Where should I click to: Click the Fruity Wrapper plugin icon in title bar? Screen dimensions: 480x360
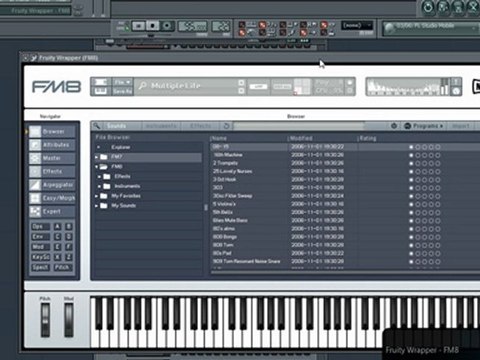pyautogui.click(x=33, y=58)
